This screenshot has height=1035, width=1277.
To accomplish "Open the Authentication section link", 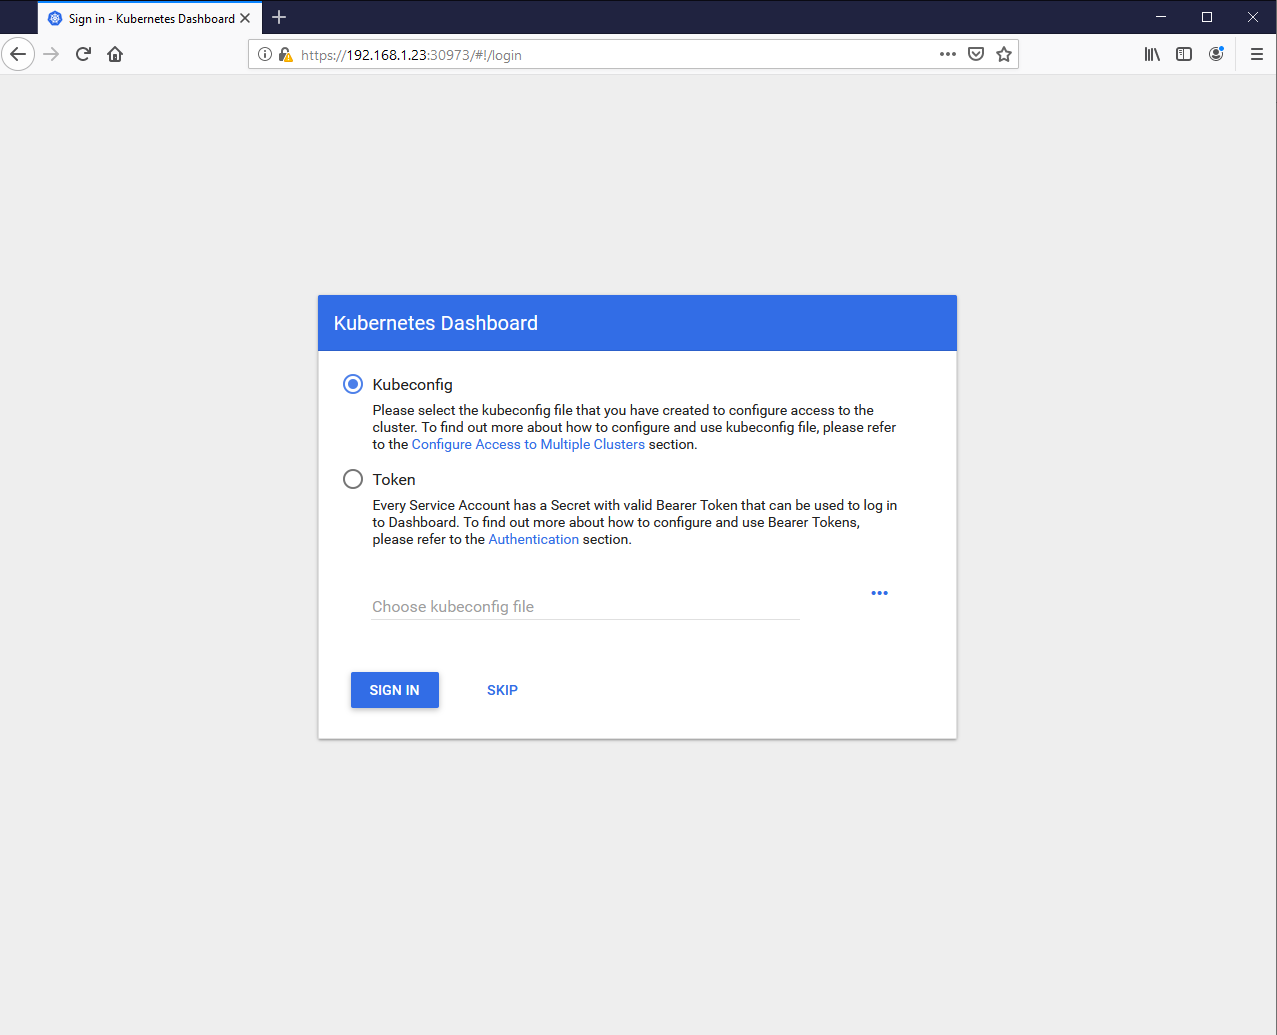I will click(533, 539).
